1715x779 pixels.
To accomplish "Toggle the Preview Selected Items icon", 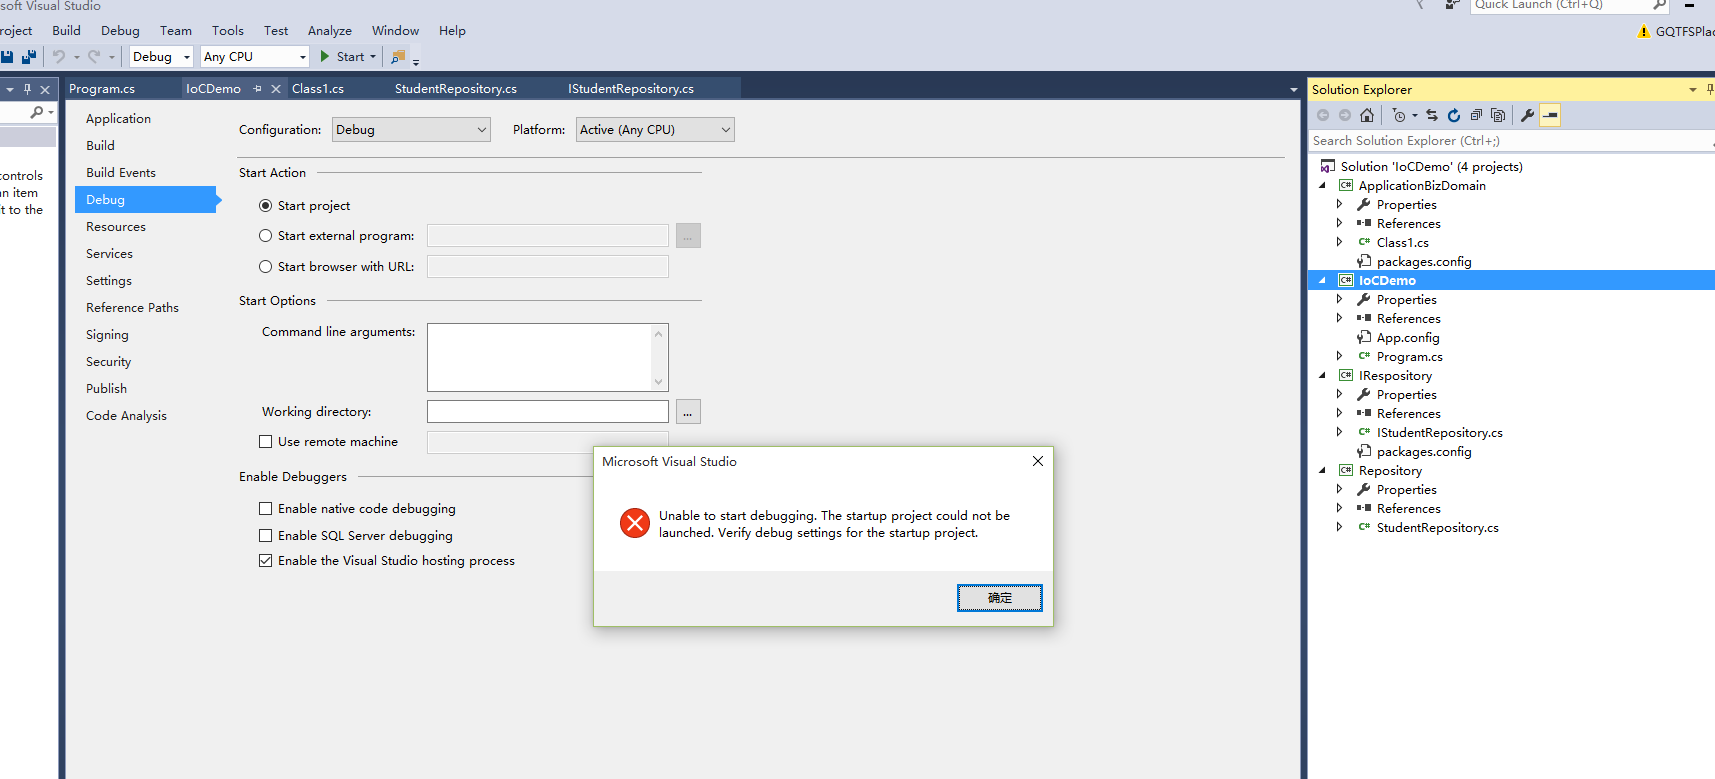I will click(x=1550, y=115).
